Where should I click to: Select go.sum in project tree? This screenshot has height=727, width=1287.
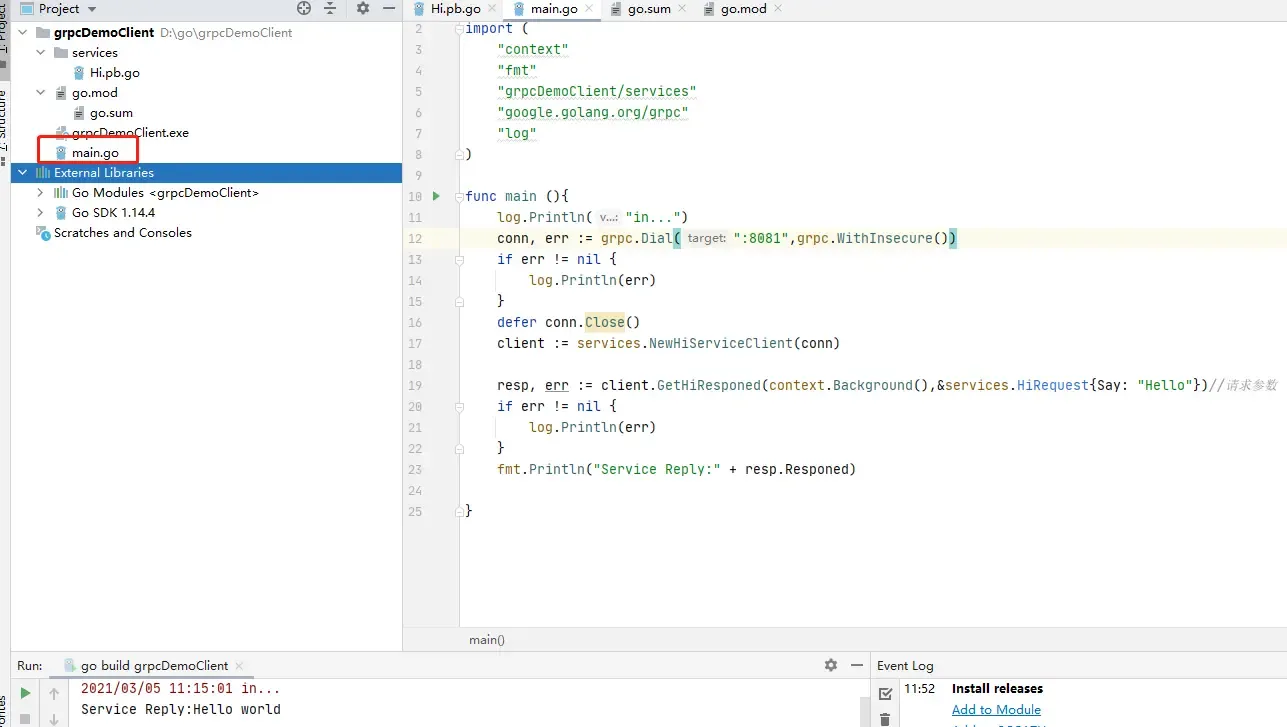coord(110,112)
